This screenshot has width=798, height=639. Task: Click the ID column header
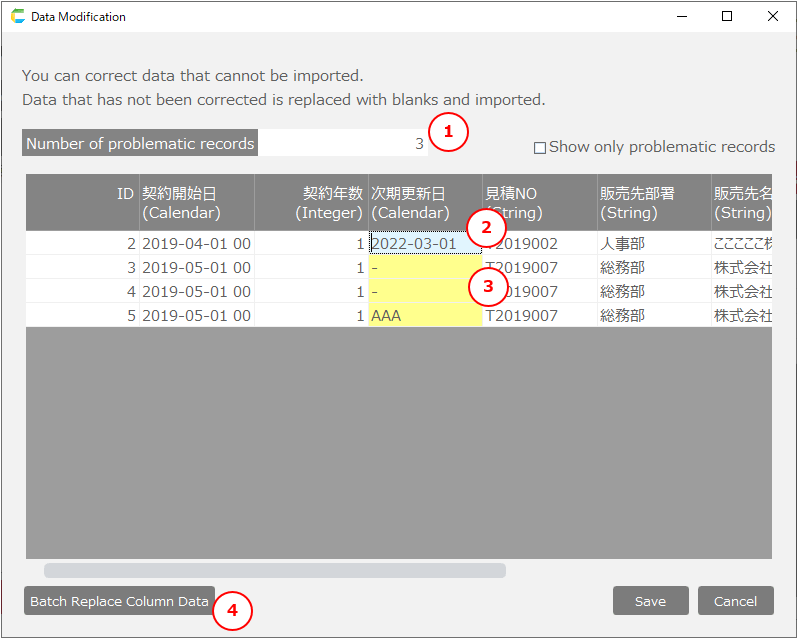(x=83, y=203)
